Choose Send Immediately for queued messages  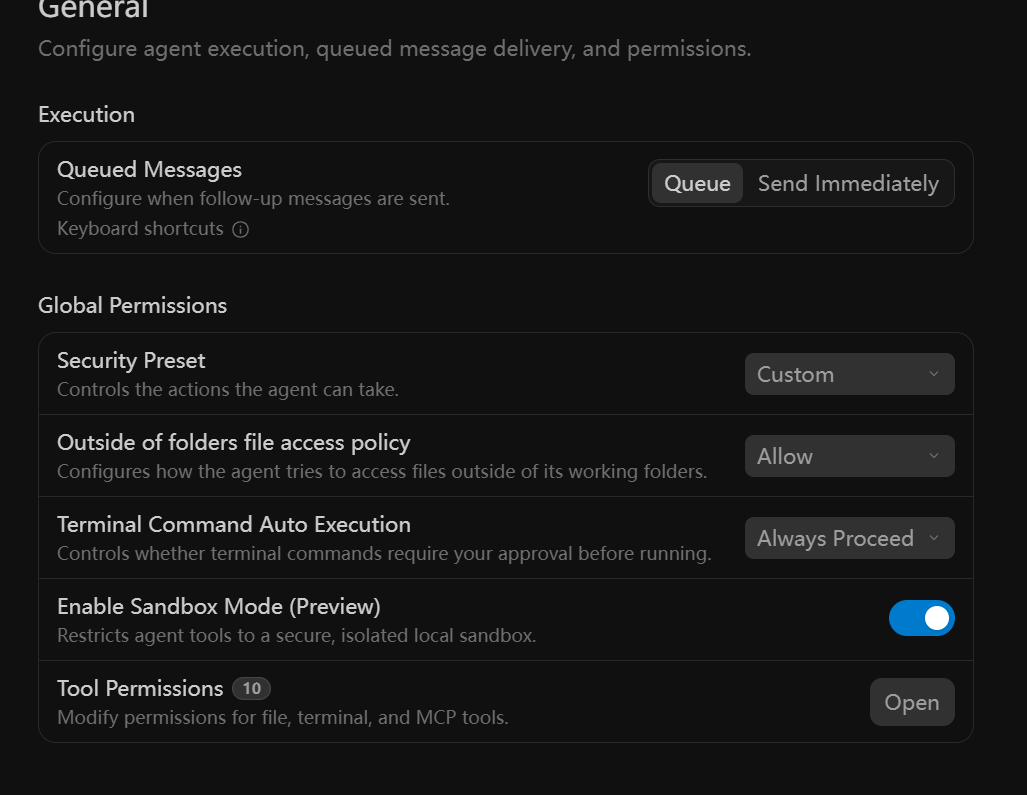pyautogui.click(x=848, y=183)
